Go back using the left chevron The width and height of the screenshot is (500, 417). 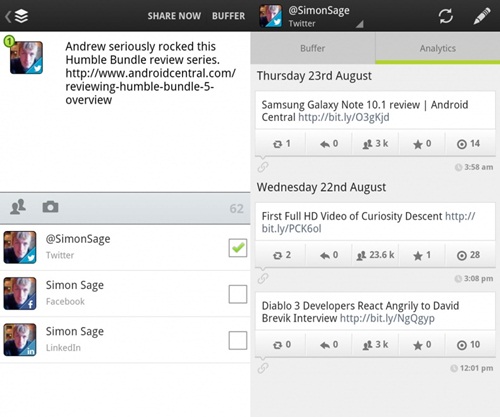[x=8, y=16]
